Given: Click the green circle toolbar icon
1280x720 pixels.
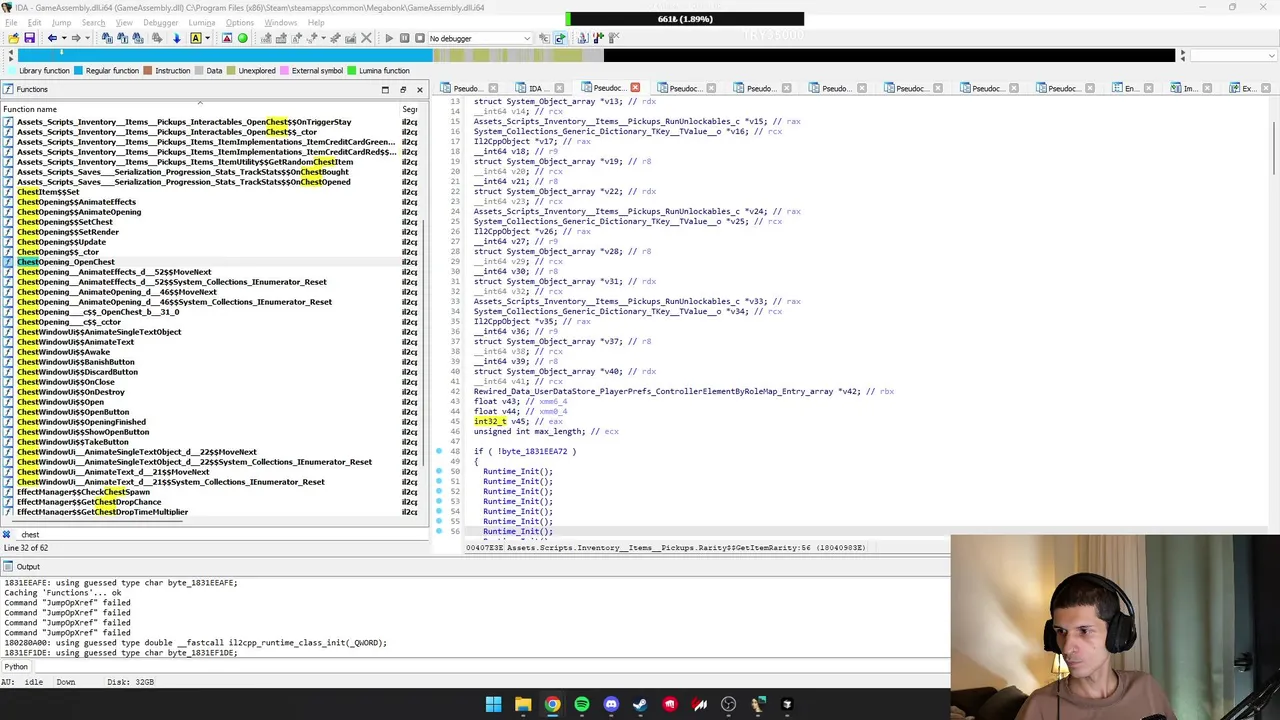Looking at the screenshot, I should 242,38.
